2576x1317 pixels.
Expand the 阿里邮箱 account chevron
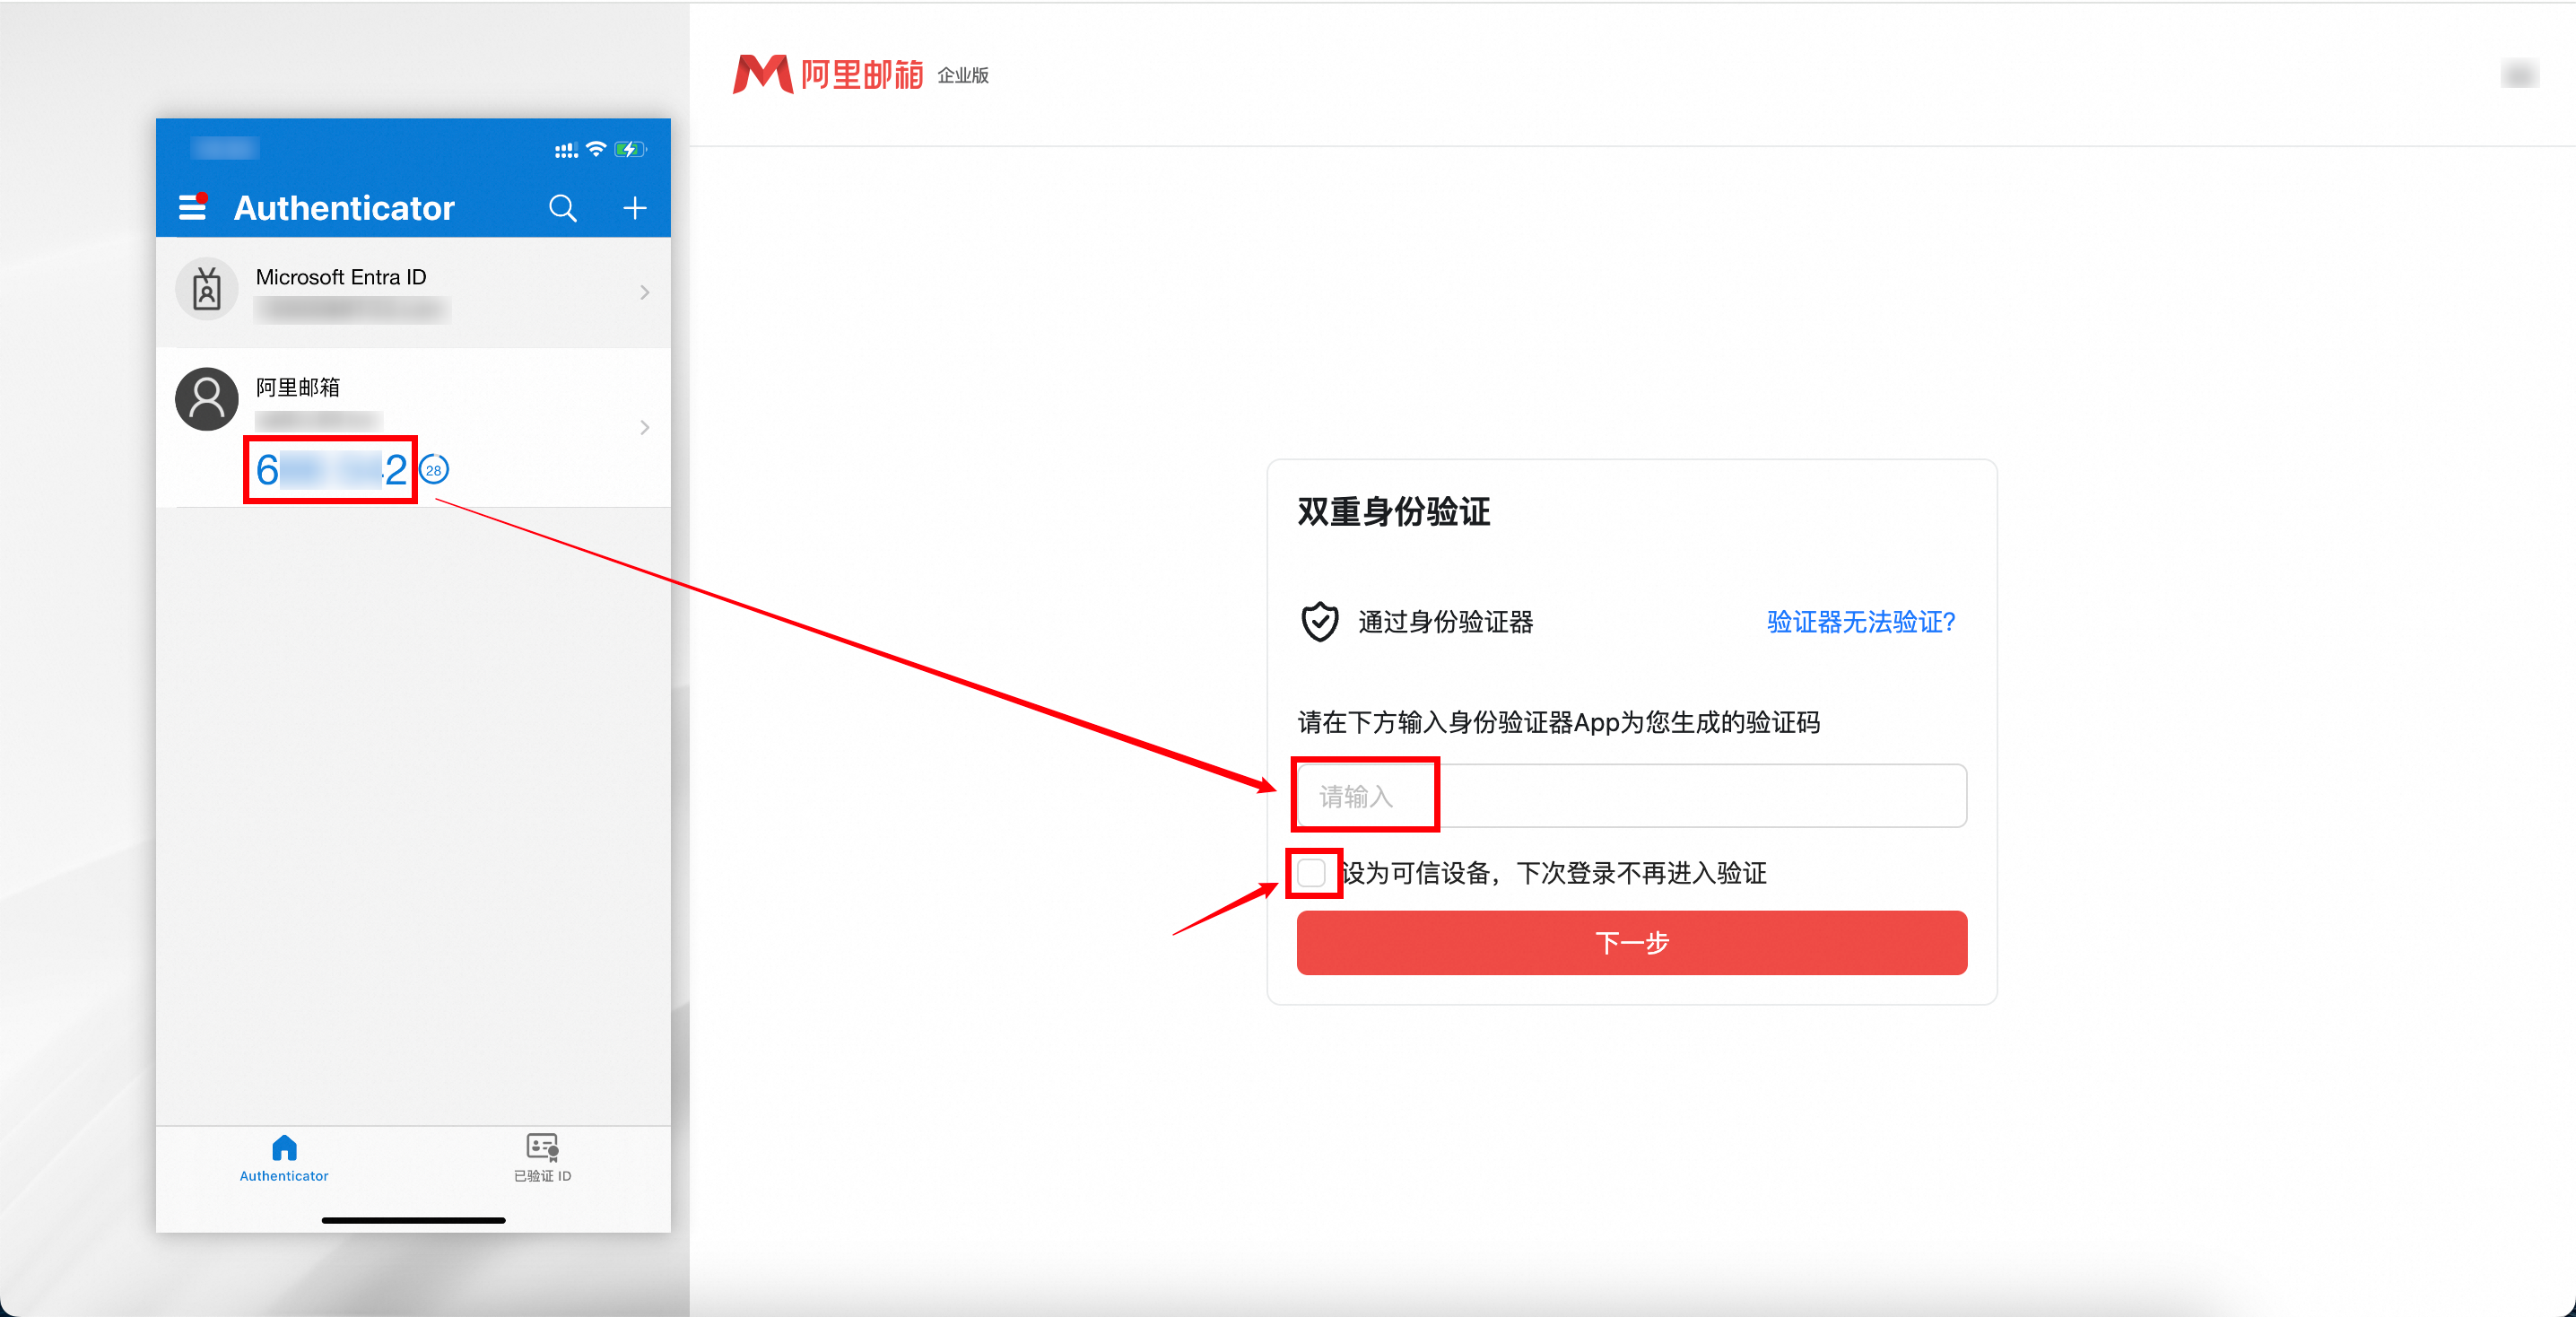click(x=644, y=427)
